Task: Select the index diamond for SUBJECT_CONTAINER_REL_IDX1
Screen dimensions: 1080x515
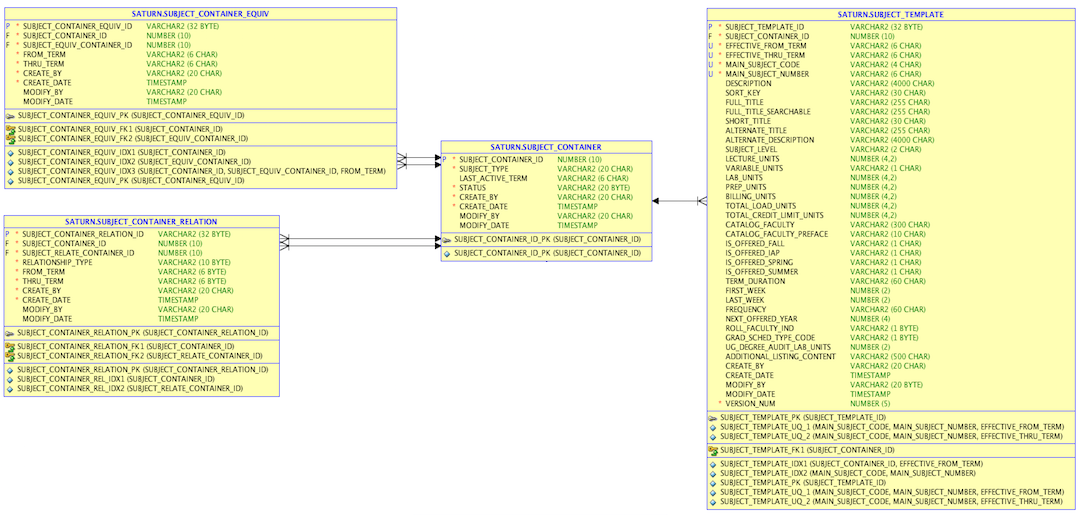Action: point(10,379)
